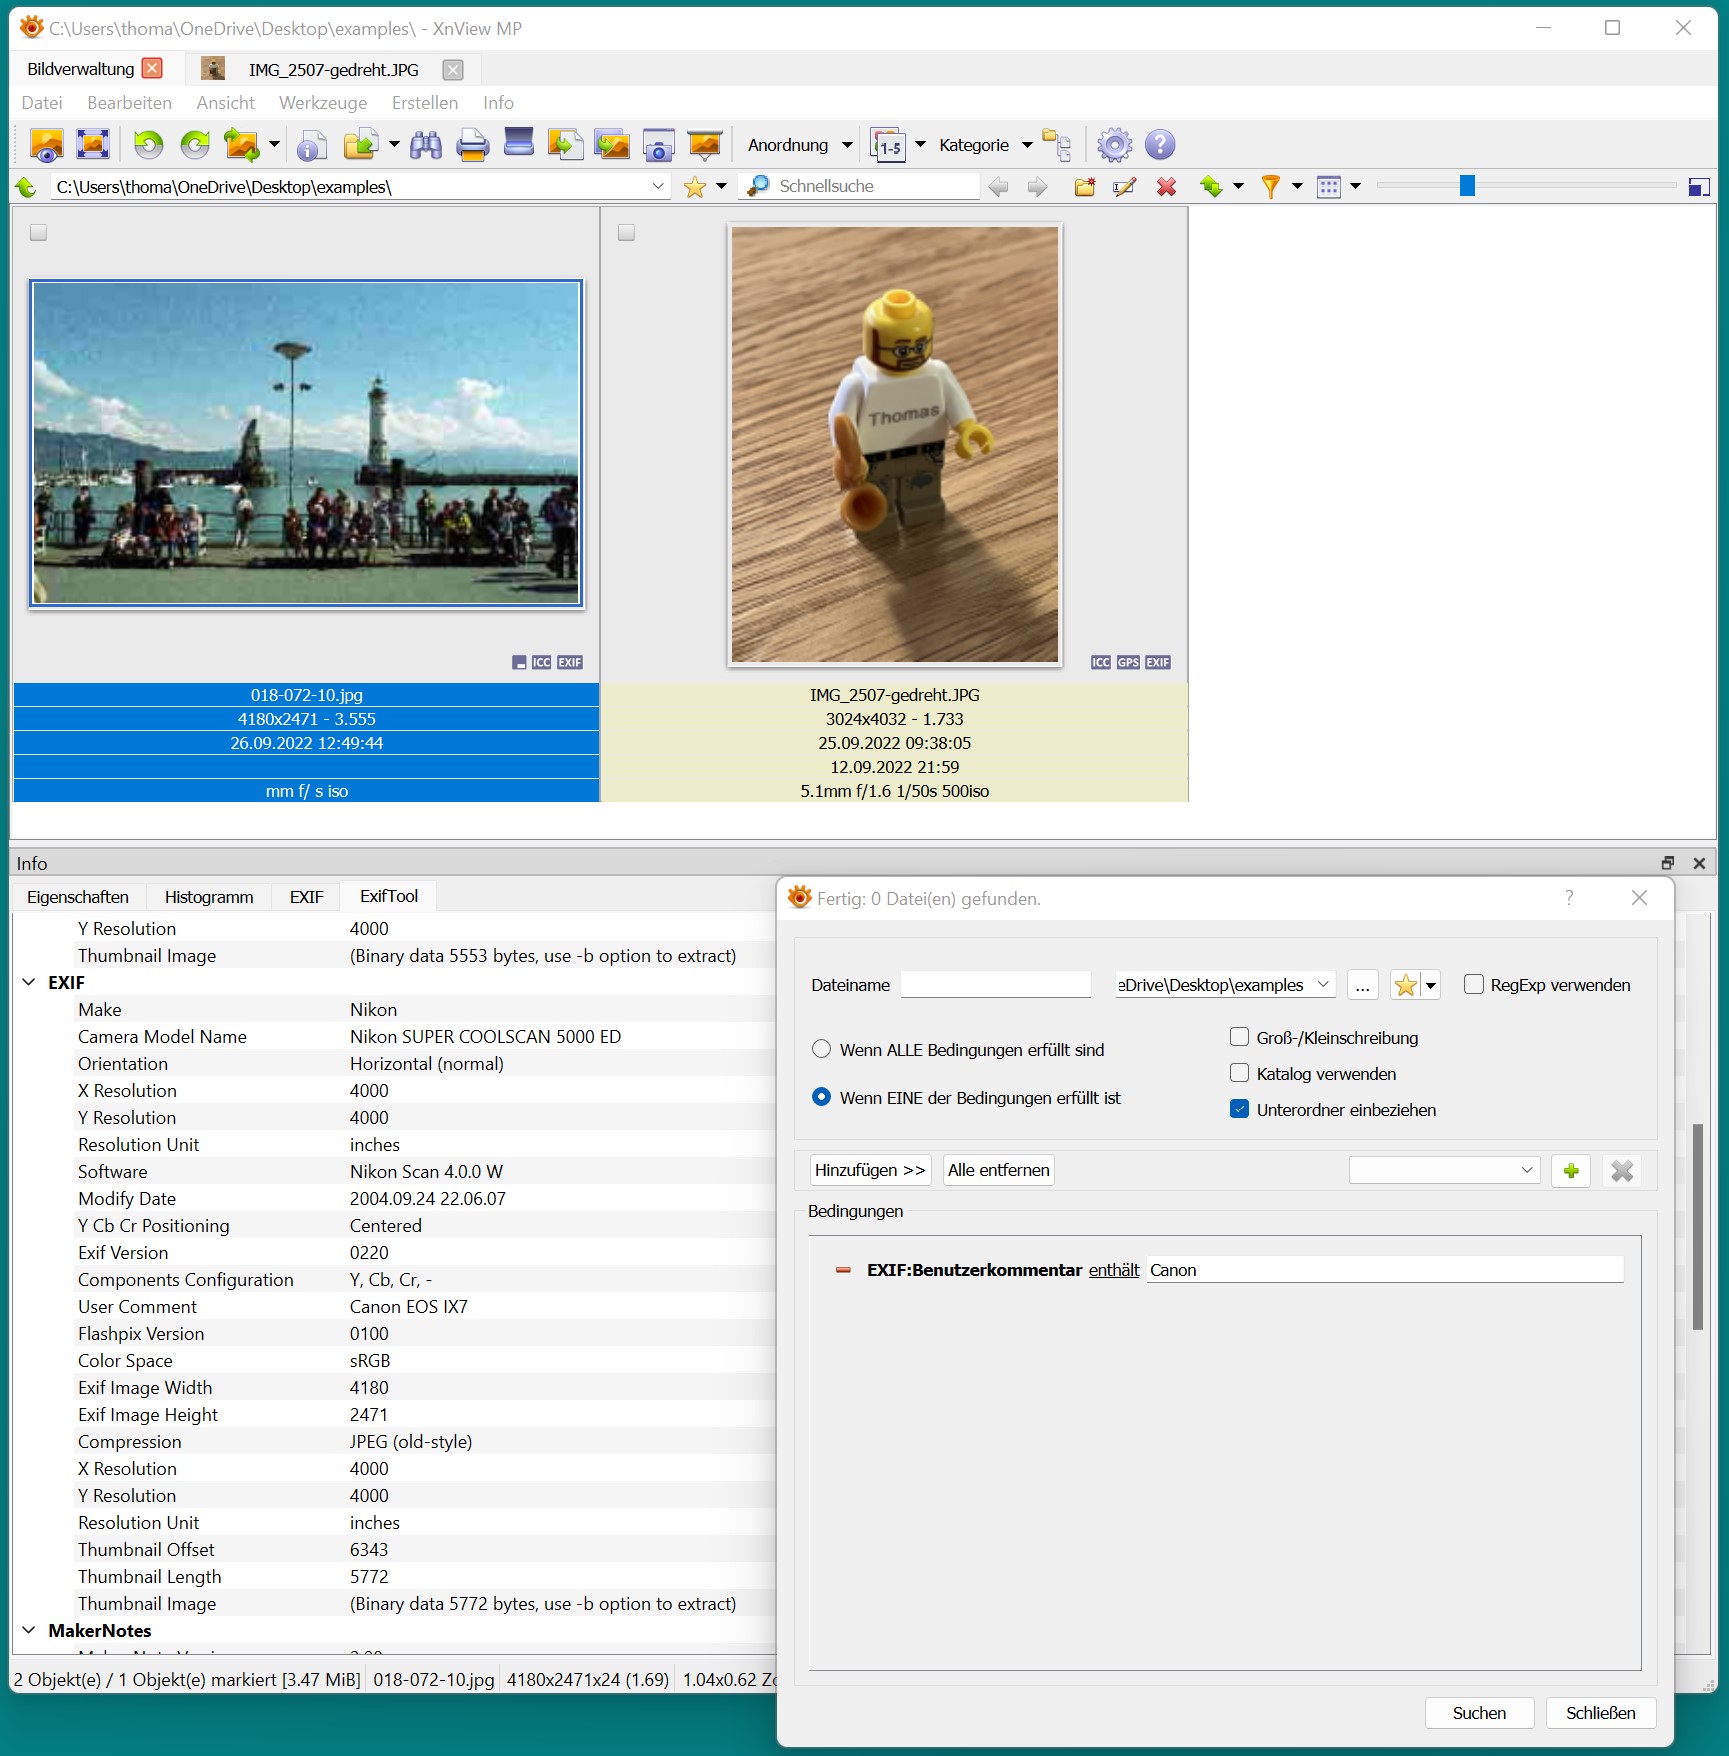Open the Kategorie dropdown
Screen dimensions: 1729x1756
(x=985, y=145)
